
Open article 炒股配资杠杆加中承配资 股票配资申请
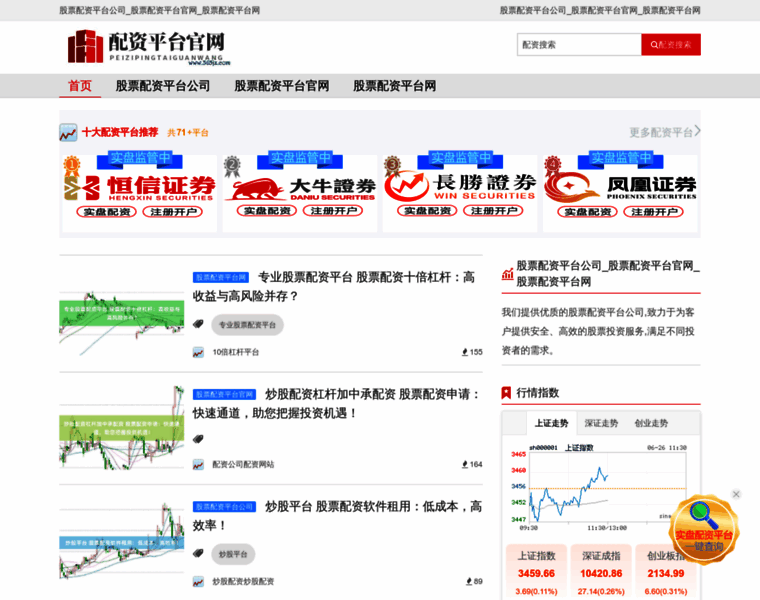pyautogui.click(x=336, y=403)
